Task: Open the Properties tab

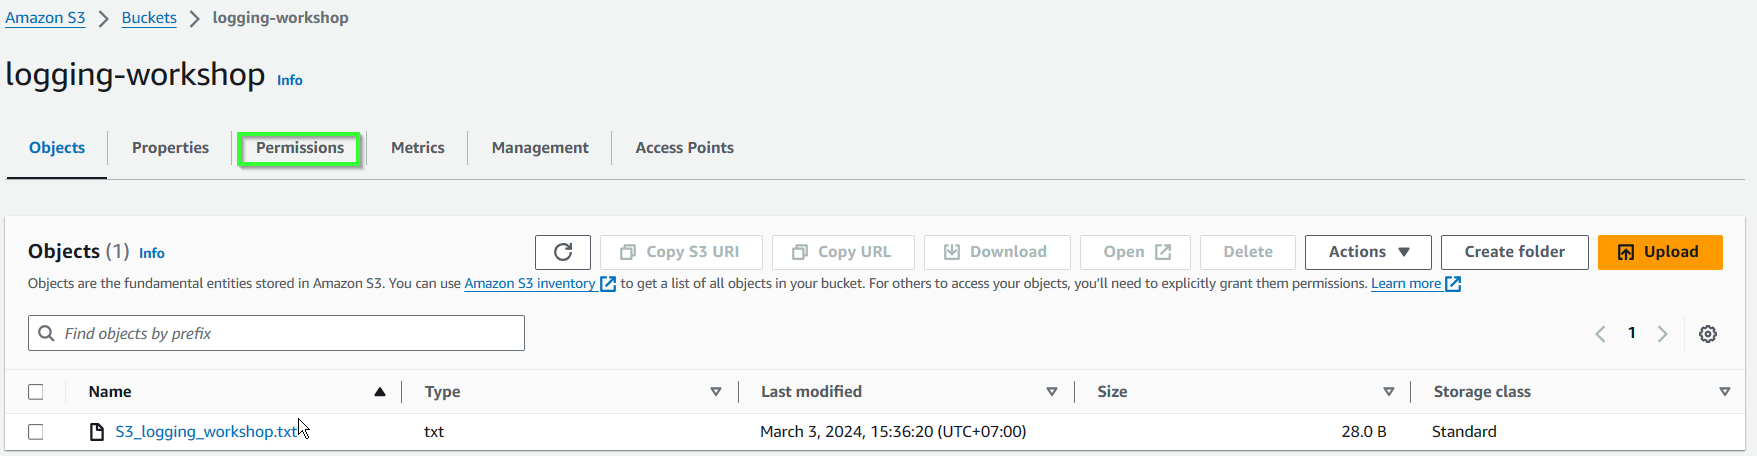Action: (170, 148)
